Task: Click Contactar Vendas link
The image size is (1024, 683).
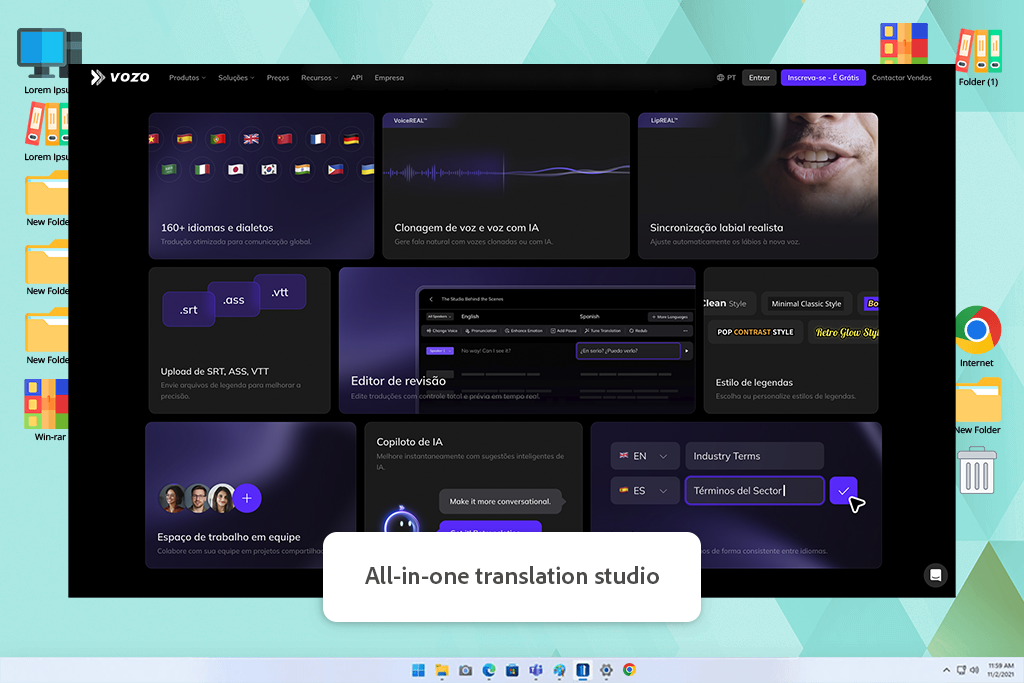Action: tap(901, 78)
